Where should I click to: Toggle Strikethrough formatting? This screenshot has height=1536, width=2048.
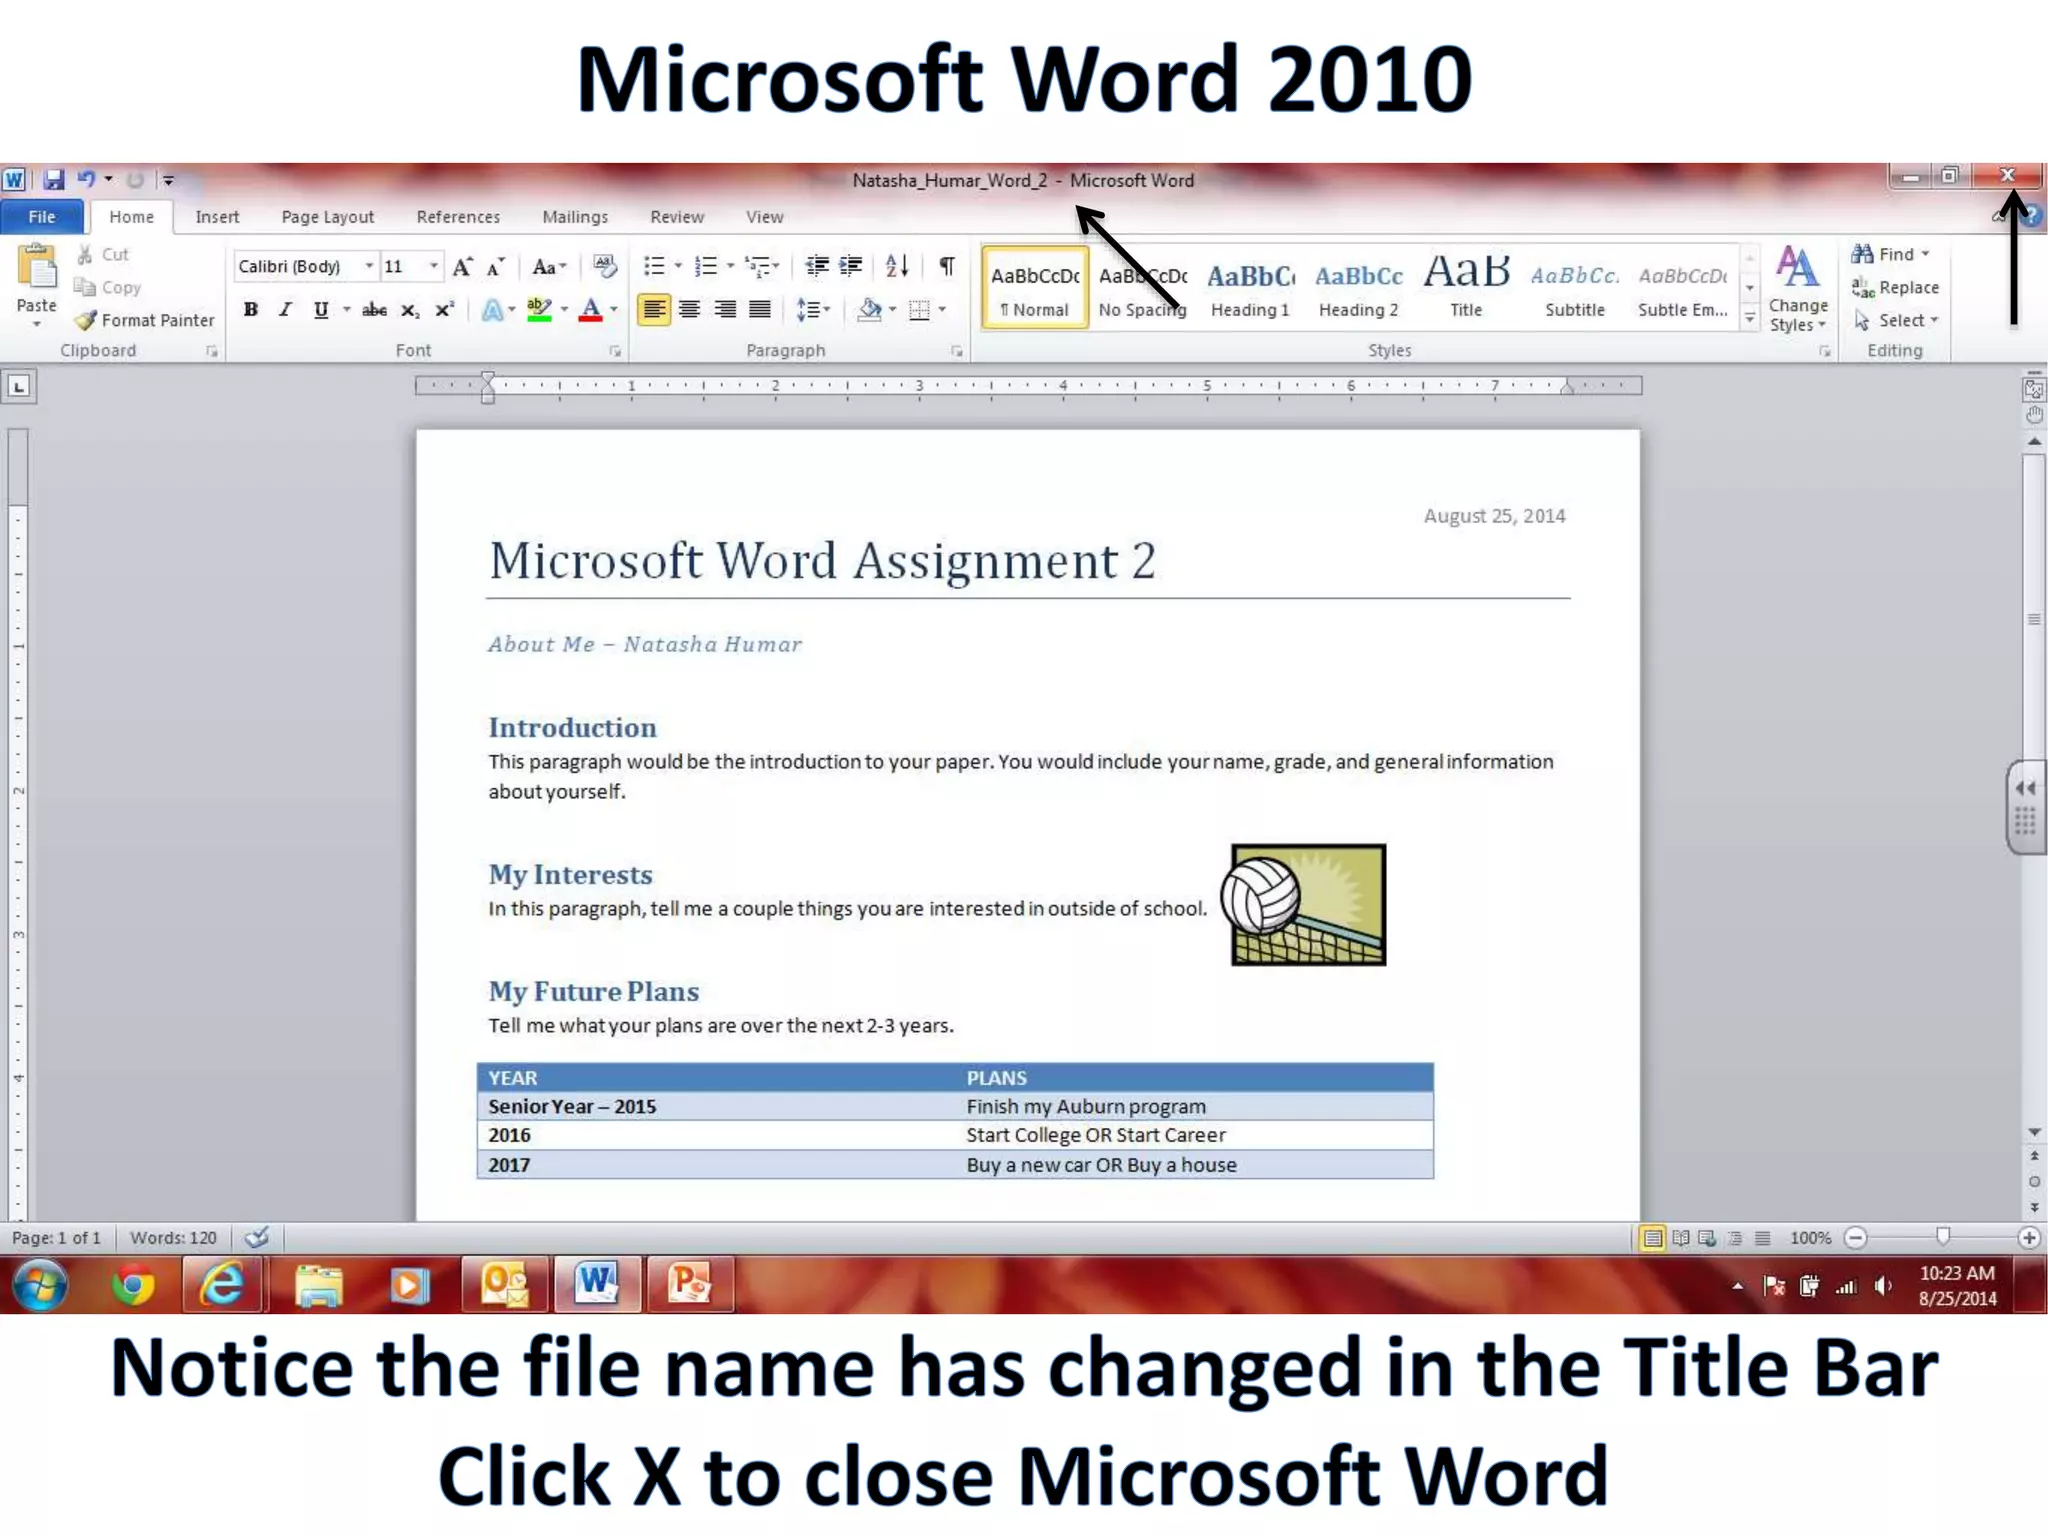coord(374,310)
